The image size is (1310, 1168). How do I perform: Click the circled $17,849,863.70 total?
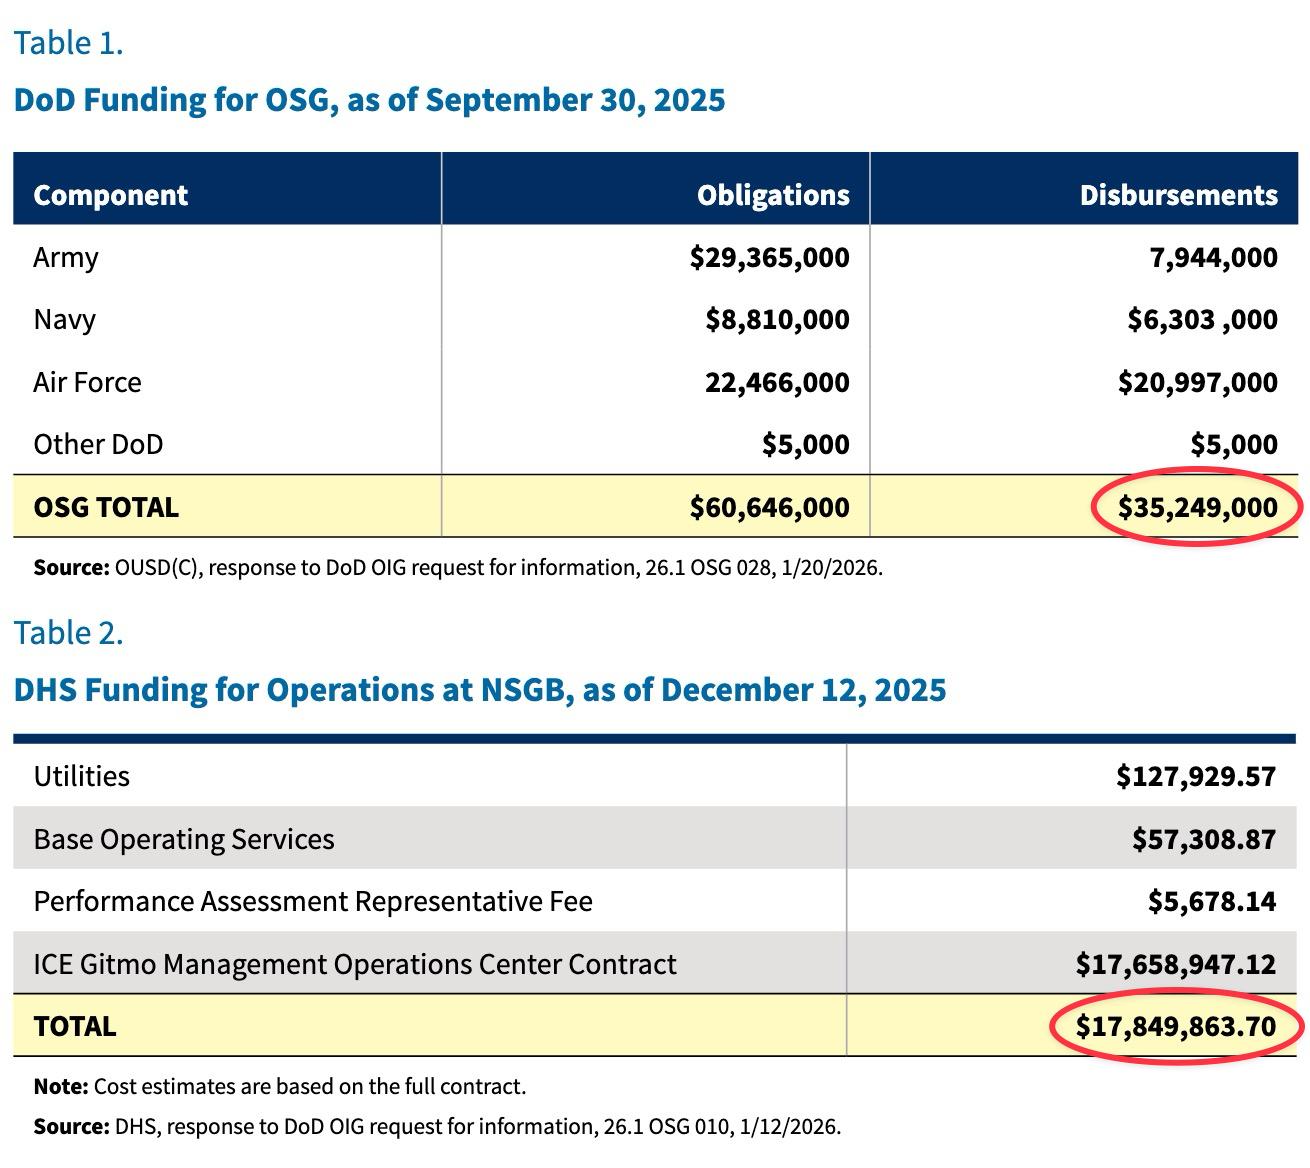(1176, 1026)
